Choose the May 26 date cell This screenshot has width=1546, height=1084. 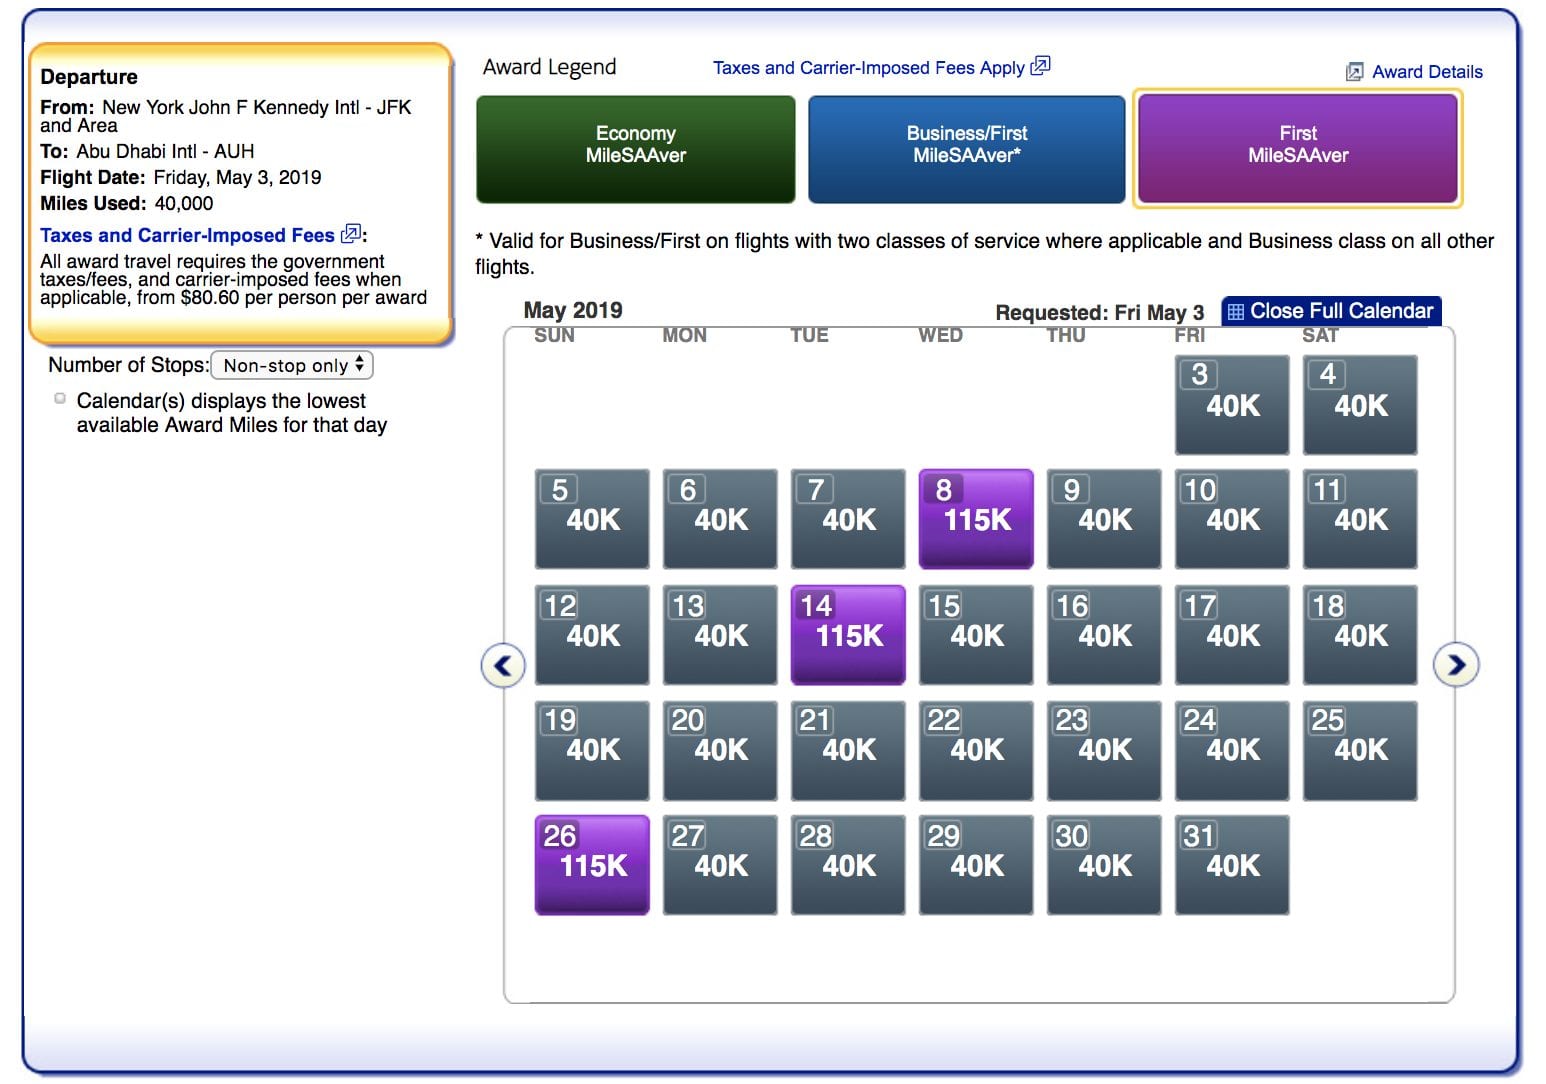coord(591,864)
